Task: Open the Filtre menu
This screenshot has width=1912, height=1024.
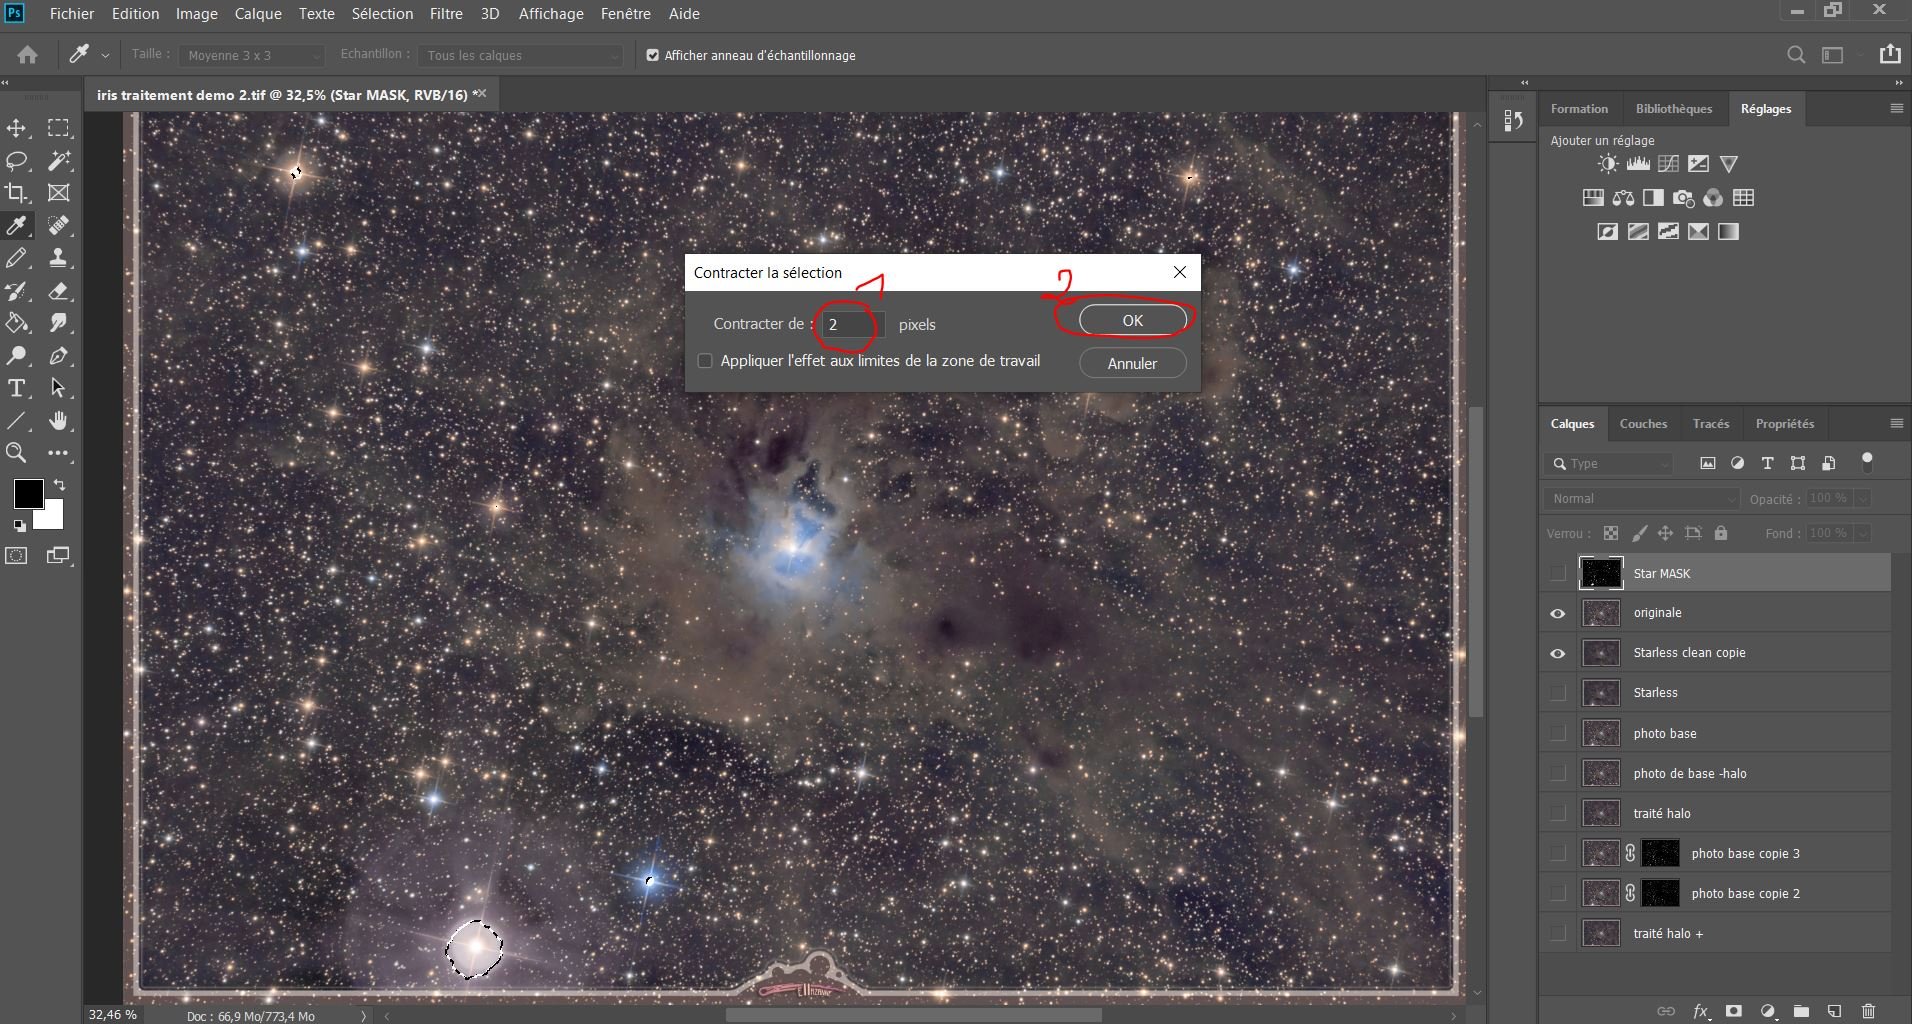Action: (446, 14)
